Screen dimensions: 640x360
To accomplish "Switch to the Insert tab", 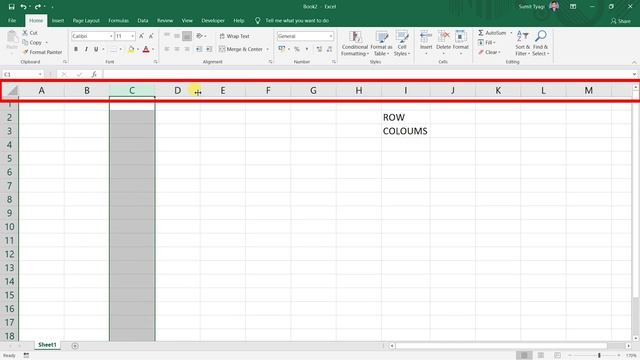I will click(58, 20).
